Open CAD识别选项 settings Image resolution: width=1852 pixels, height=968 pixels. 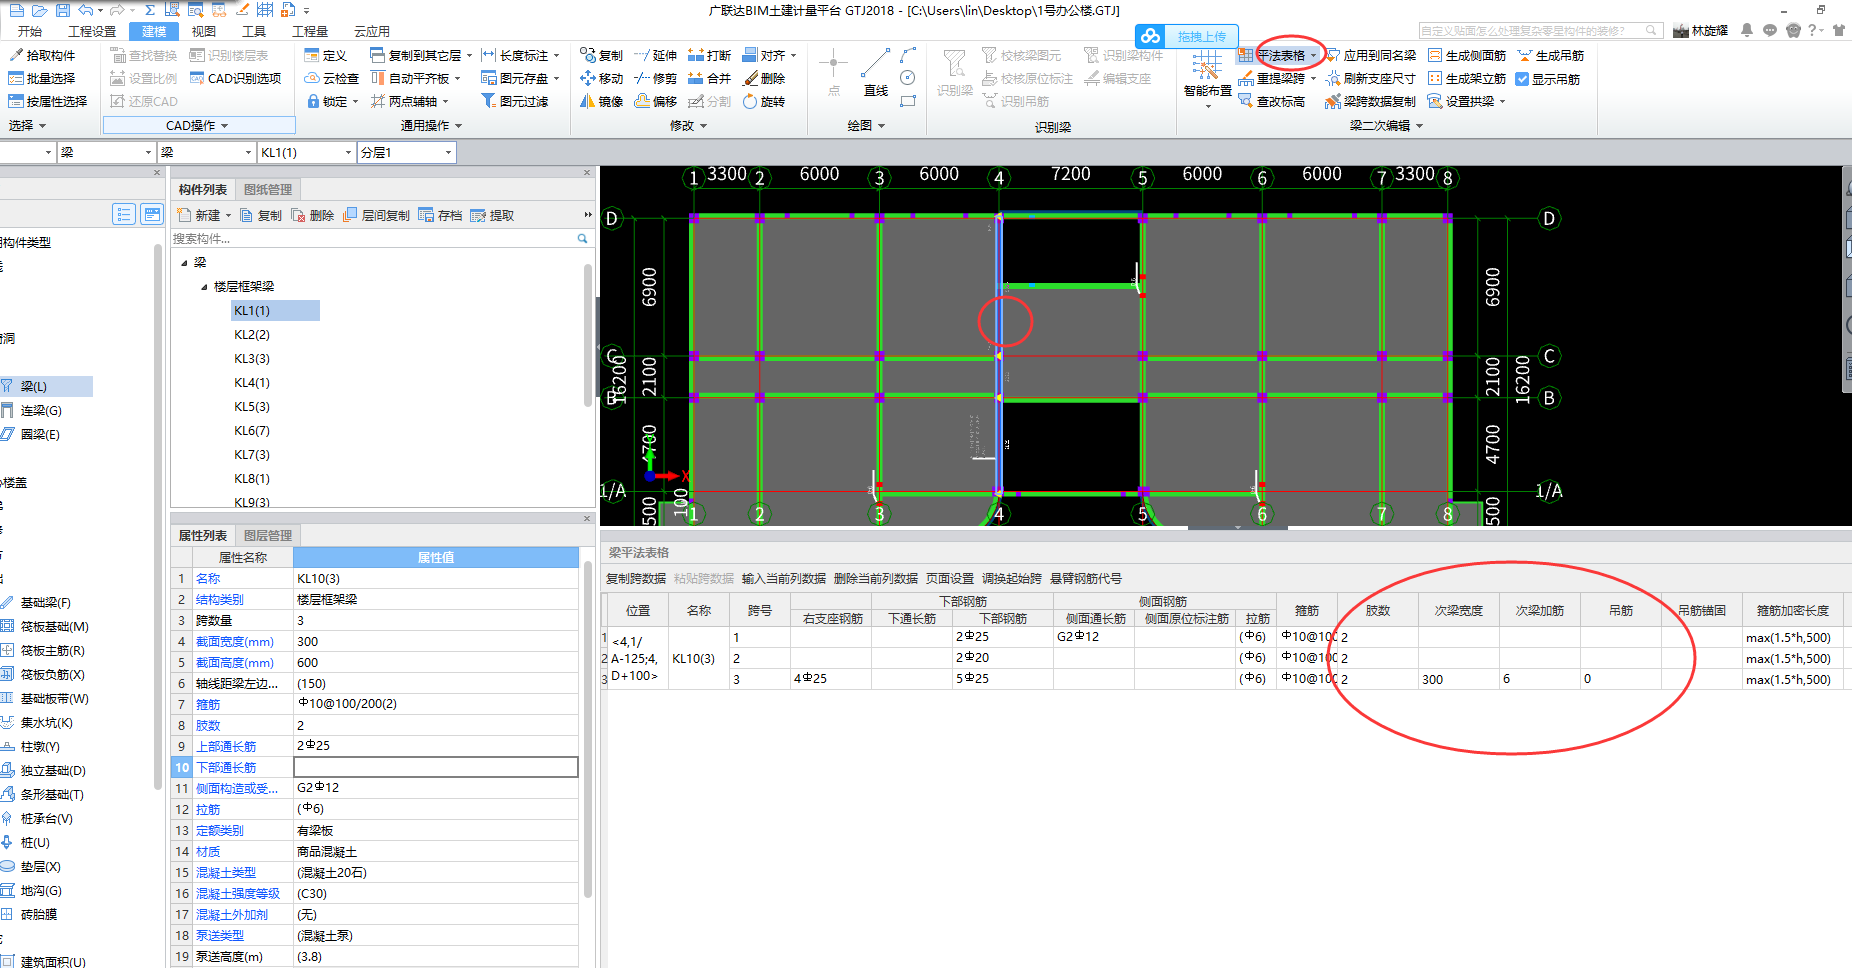pyautogui.click(x=236, y=78)
